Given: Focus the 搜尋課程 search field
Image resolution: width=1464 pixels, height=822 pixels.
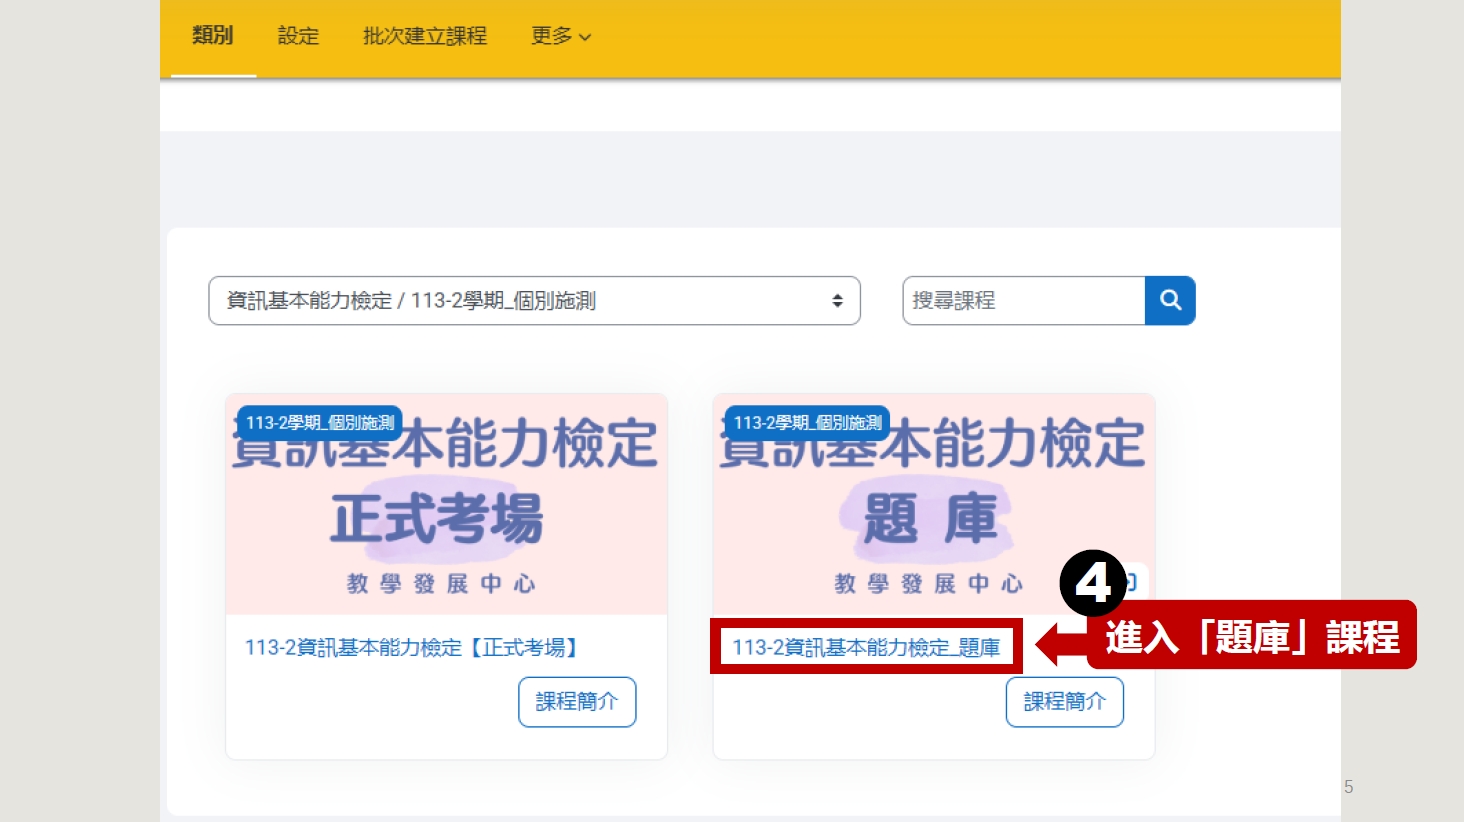Looking at the screenshot, I should click(x=1023, y=301).
